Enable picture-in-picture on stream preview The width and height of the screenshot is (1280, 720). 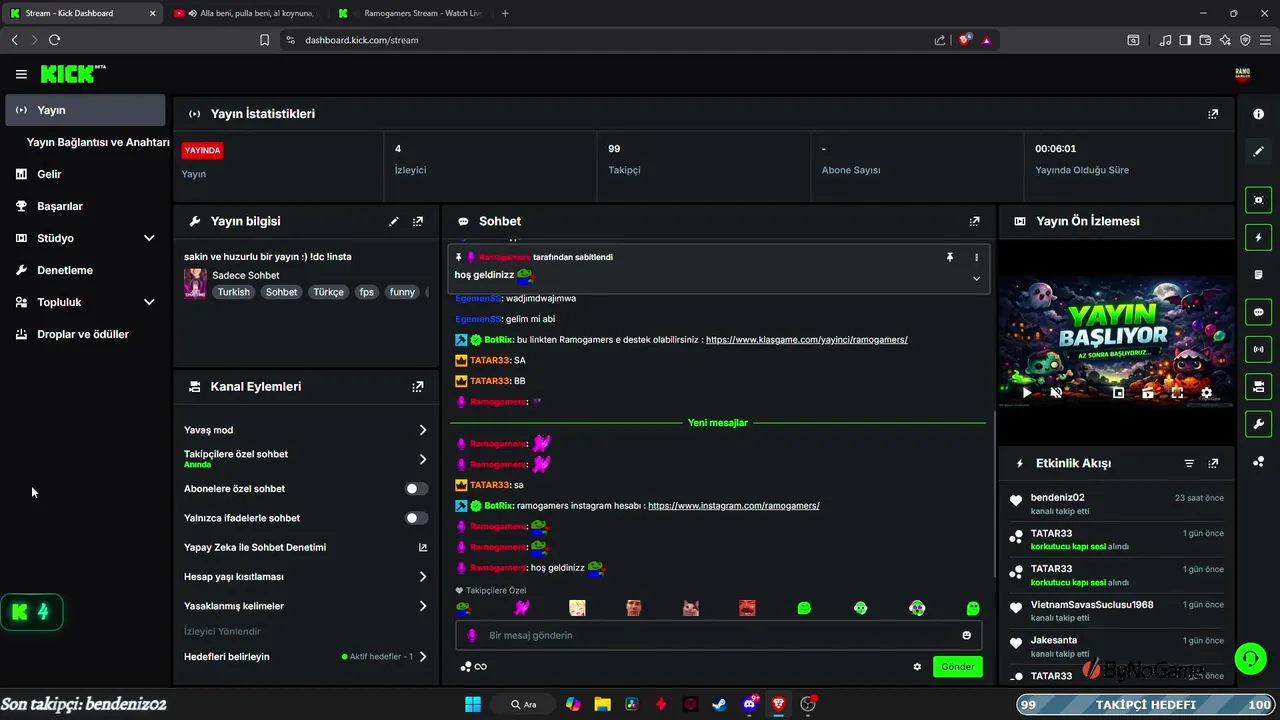pos(1118,393)
